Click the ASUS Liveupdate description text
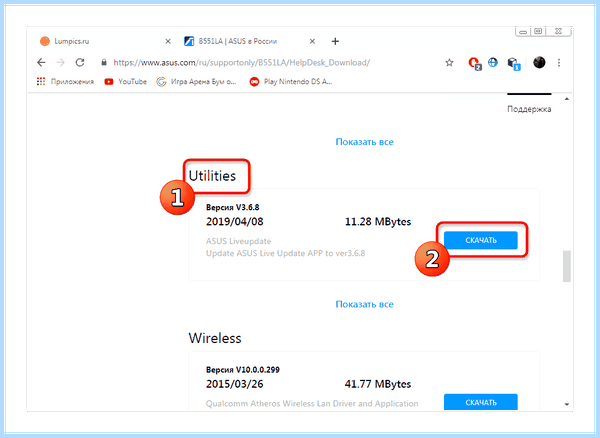Screen dimensions: 600x438 pos(238,241)
